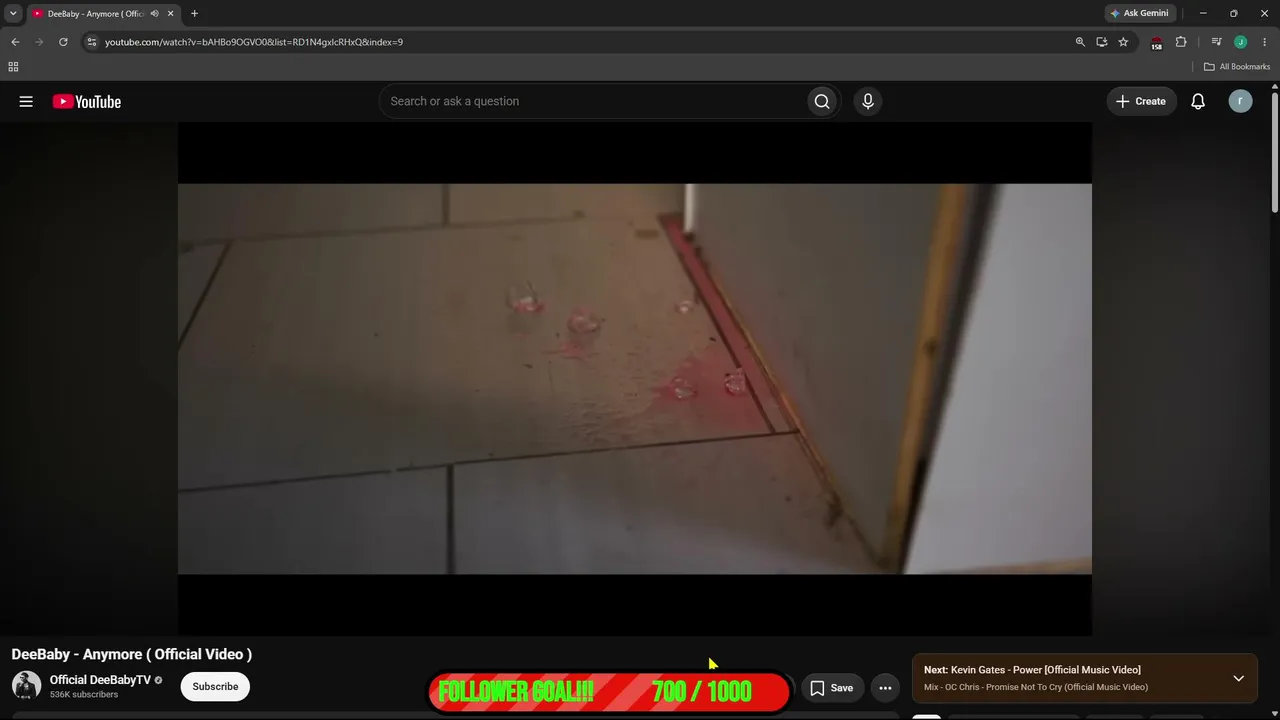This screenshot has width=1280, height=720.
Task: Click the search magnifier button
Action: pyautogui.click(x=822, y=101)
